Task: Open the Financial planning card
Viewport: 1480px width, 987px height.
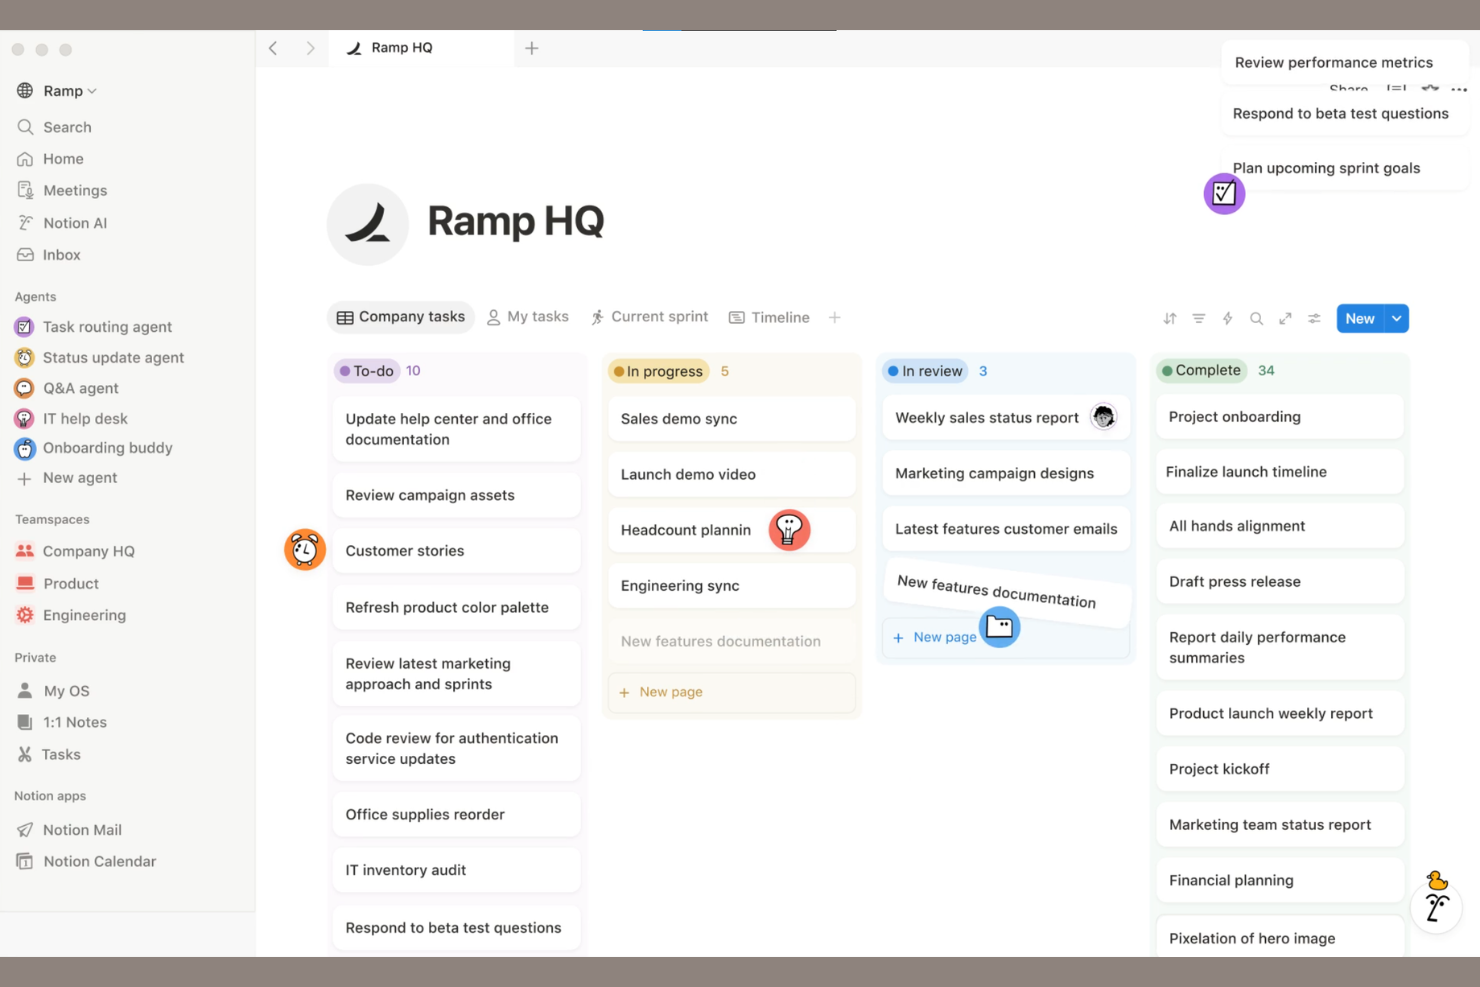Action: (x=1280, y=881)
